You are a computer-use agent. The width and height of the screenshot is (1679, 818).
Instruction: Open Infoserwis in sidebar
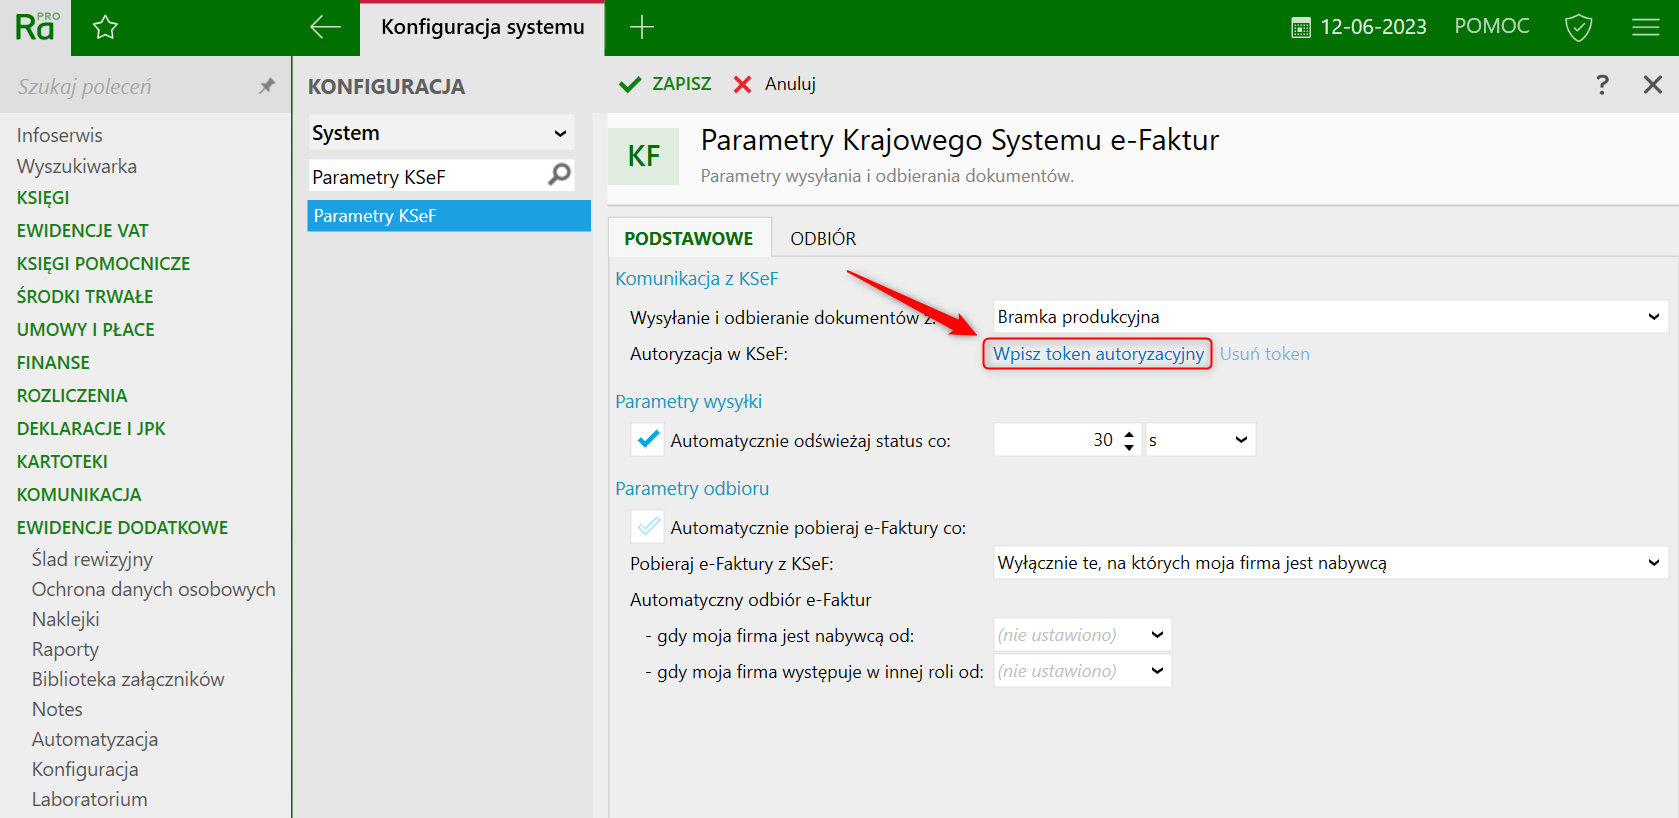coord(60,135)
